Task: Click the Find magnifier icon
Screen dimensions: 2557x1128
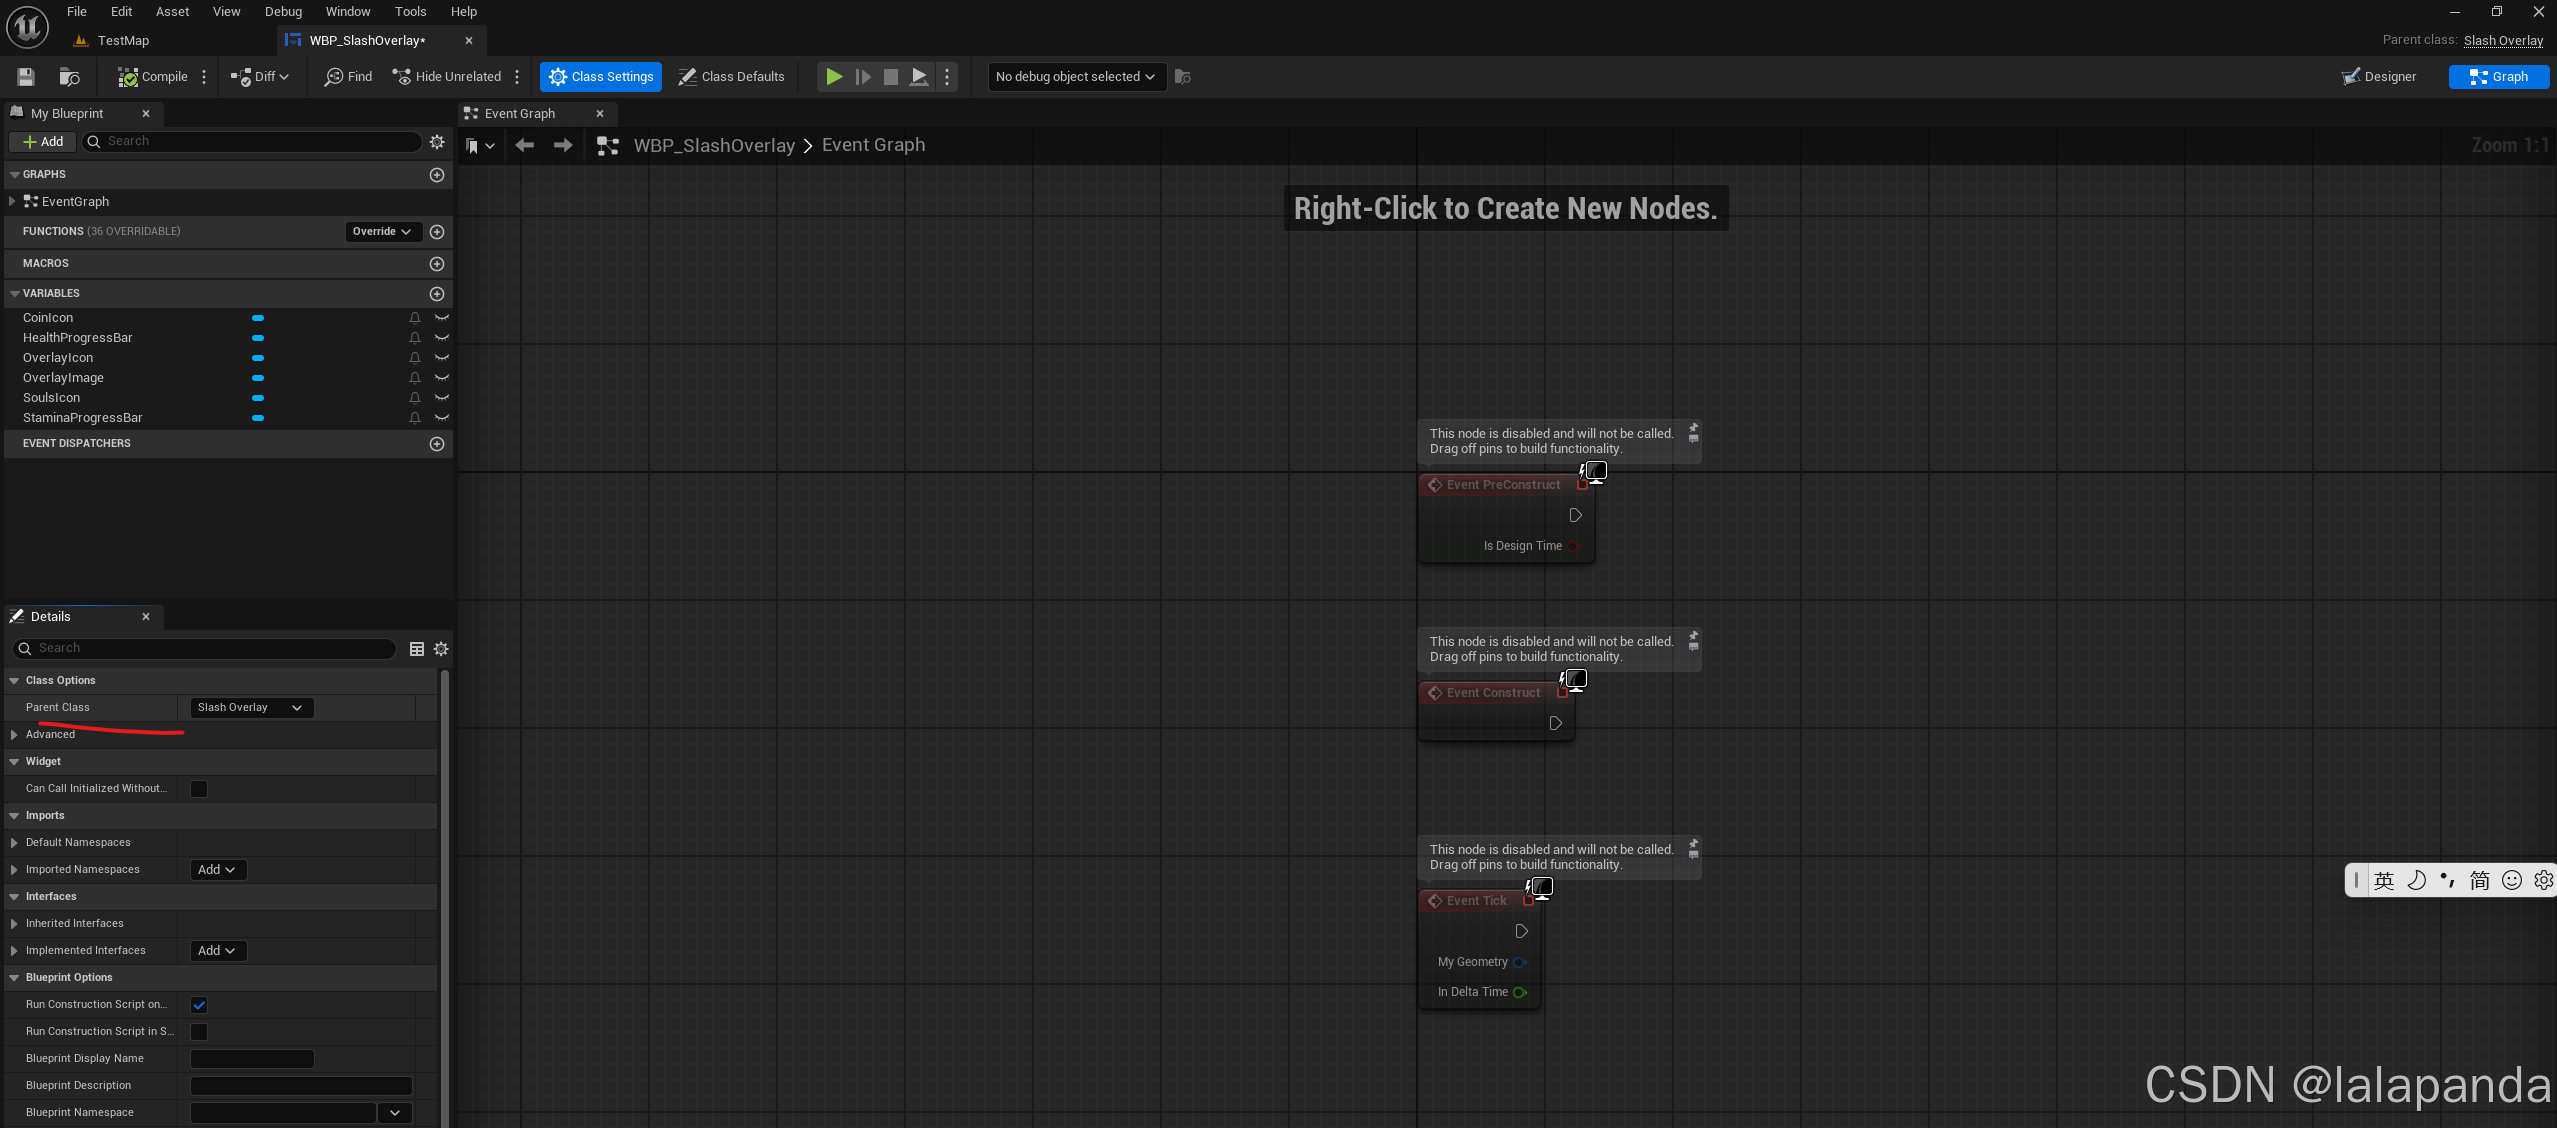Action: [x=334, y=77]
